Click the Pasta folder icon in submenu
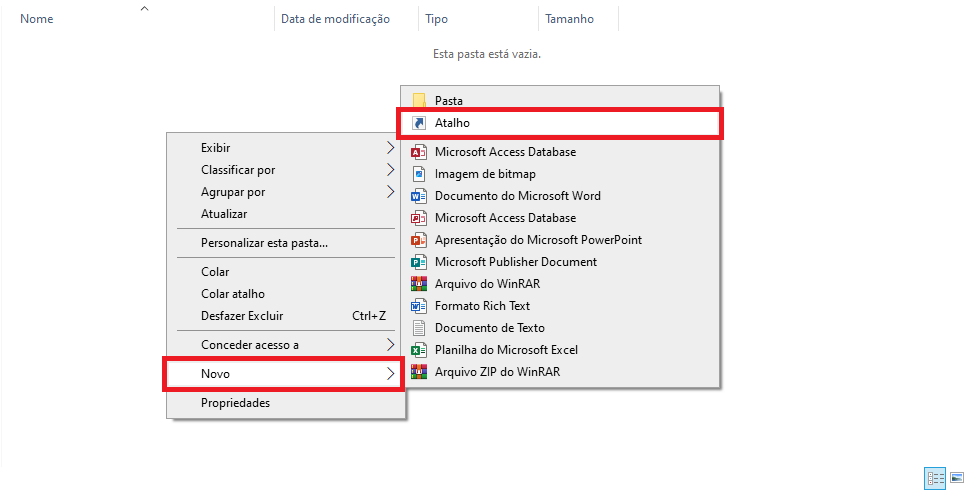The image size is (972, 491). 419,101
